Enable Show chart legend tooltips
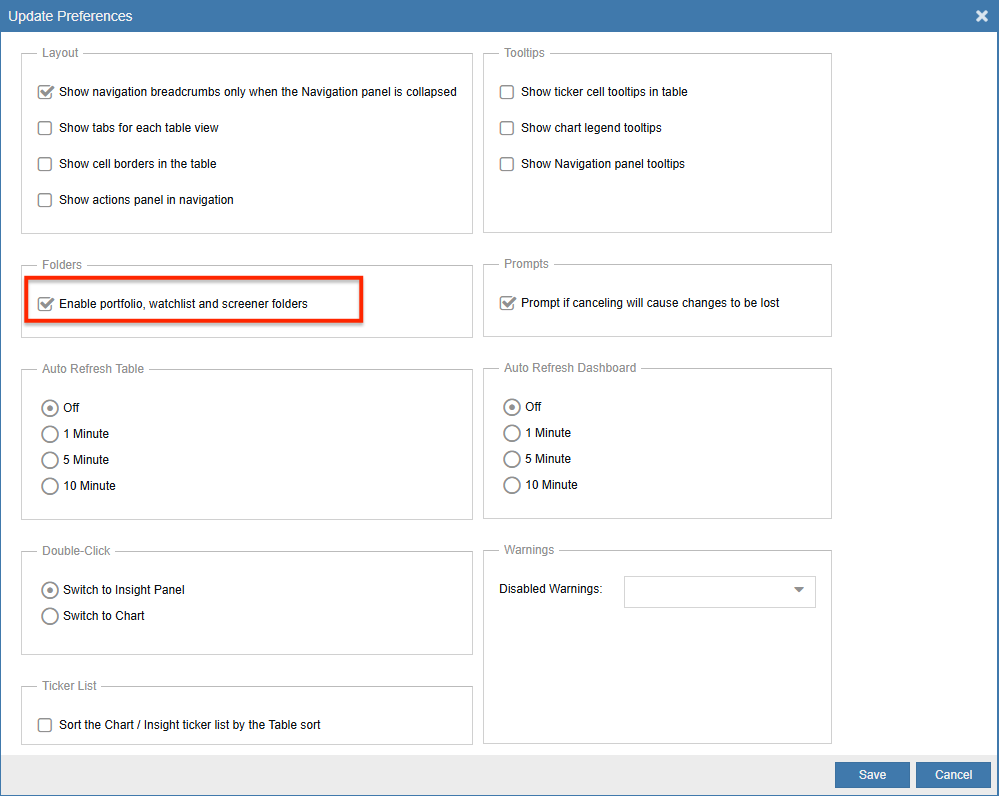 [507, 128]
